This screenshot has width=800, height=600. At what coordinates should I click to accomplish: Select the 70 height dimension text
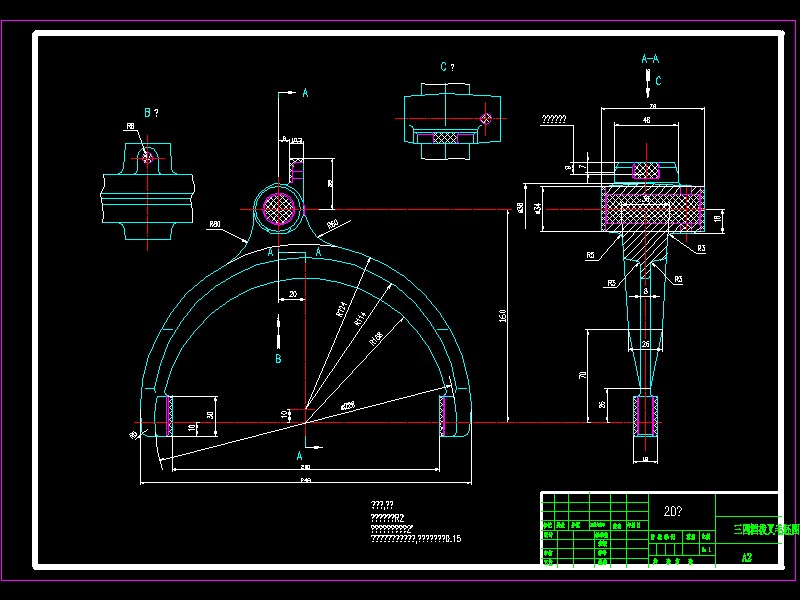coord(582,375)
